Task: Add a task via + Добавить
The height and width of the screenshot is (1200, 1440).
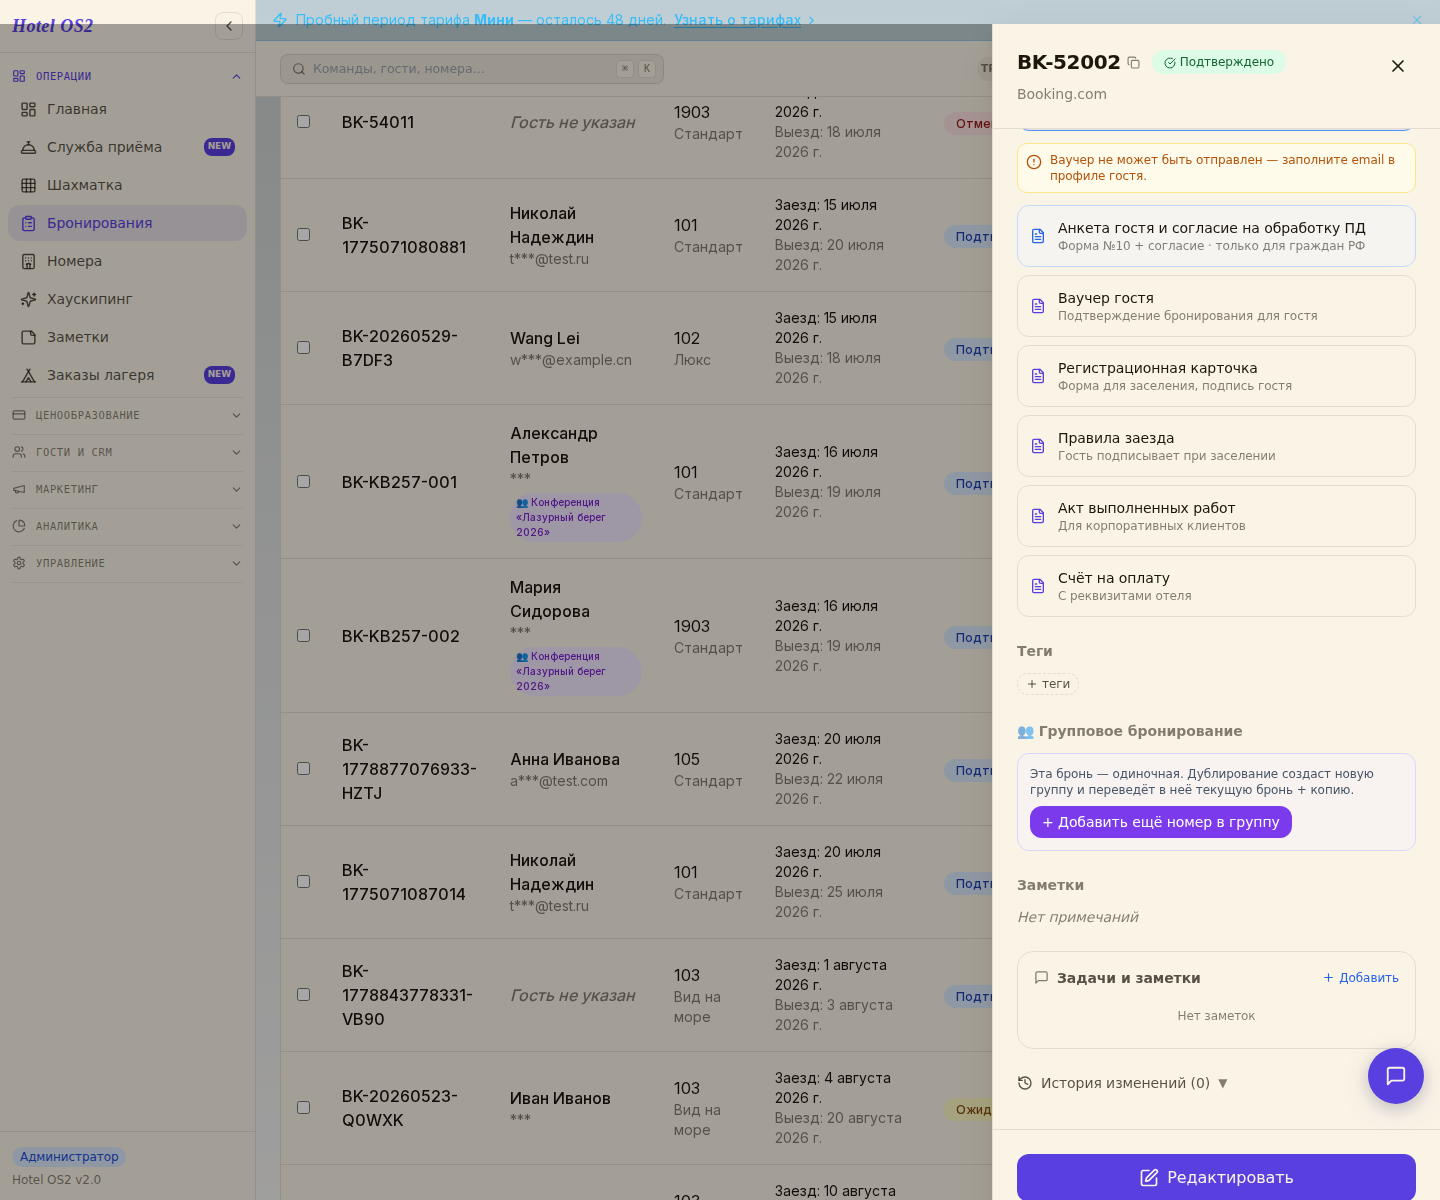Action: pos(1361,978)
